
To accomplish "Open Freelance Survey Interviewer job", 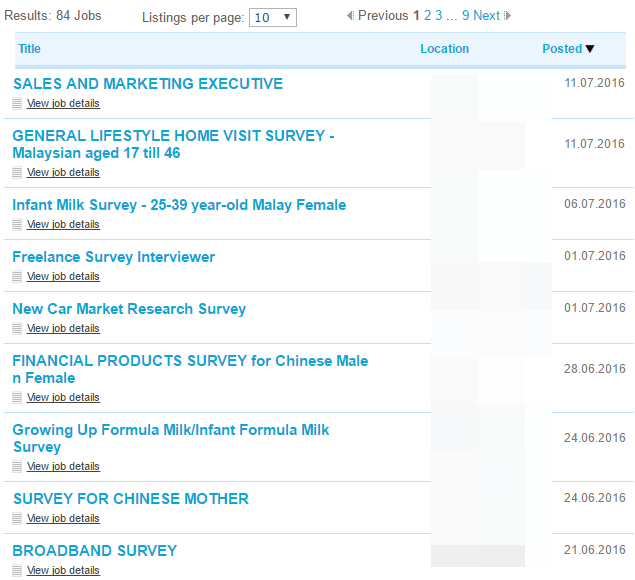I will [113, 257].
